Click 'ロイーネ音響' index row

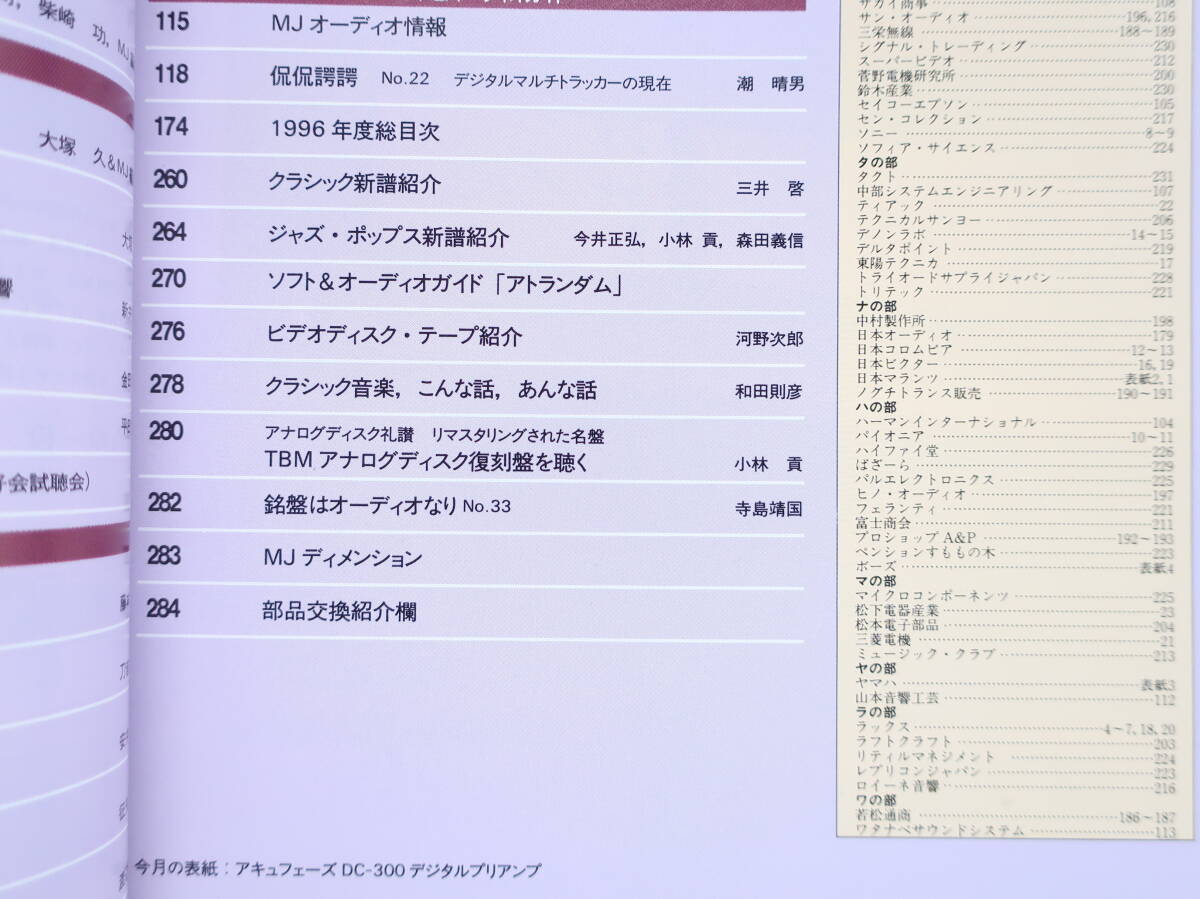coord(1016,786)
